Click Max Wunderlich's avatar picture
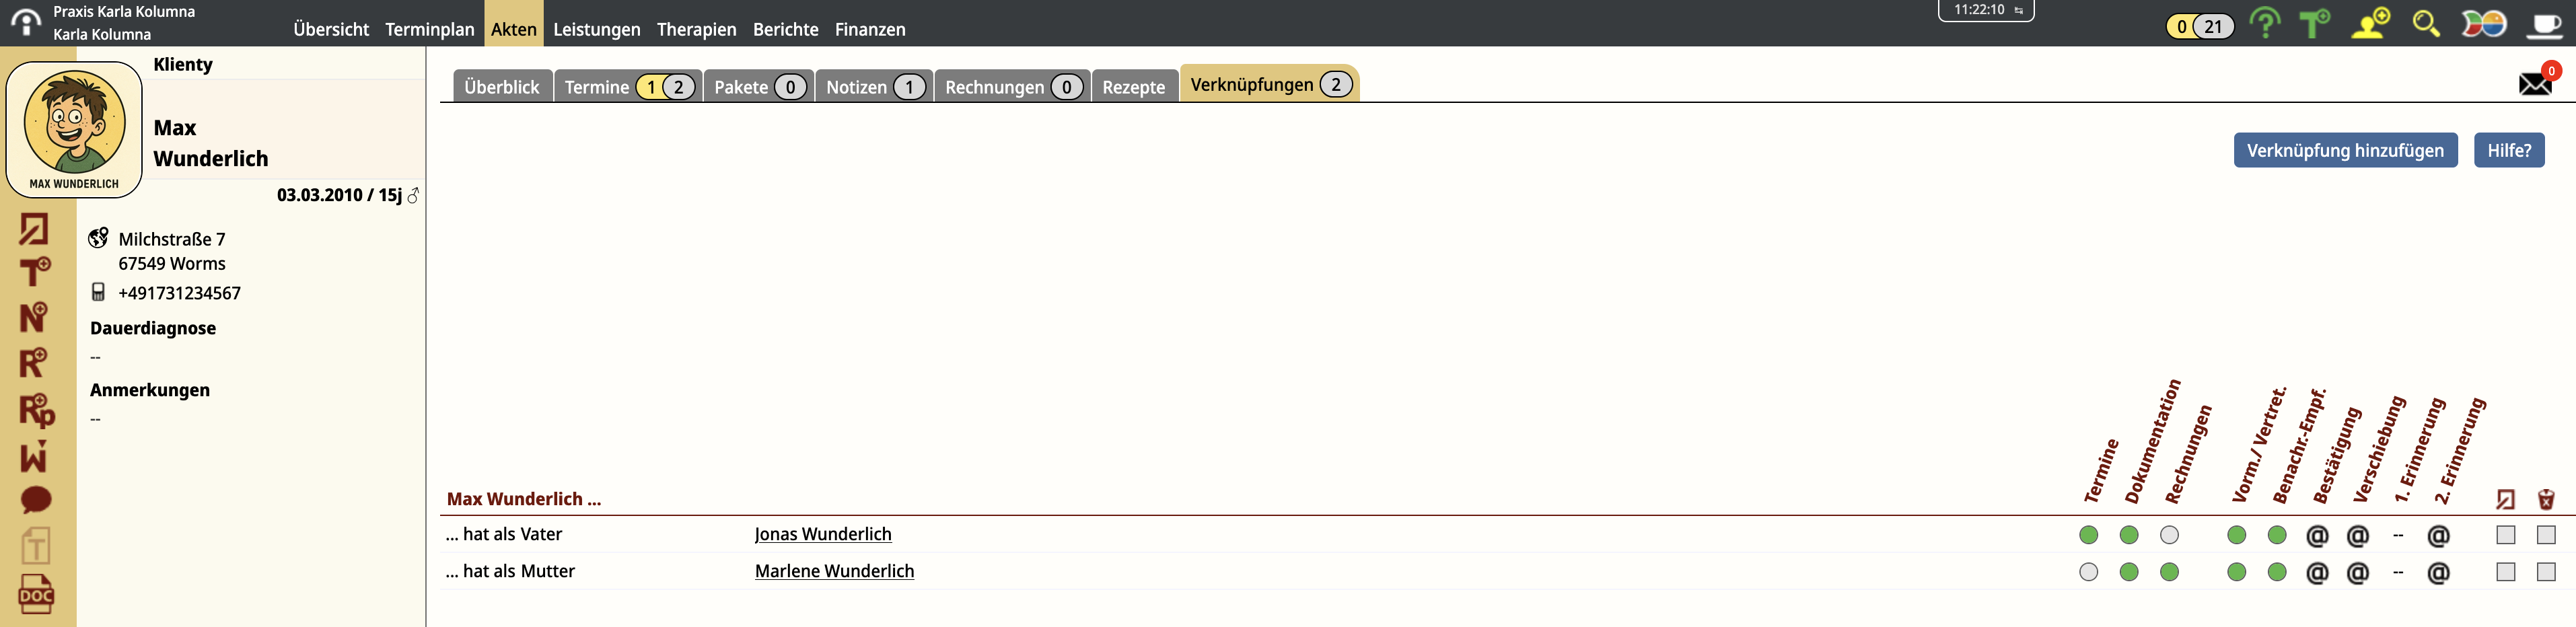2576x627 pixels. [x=74, y=128]
